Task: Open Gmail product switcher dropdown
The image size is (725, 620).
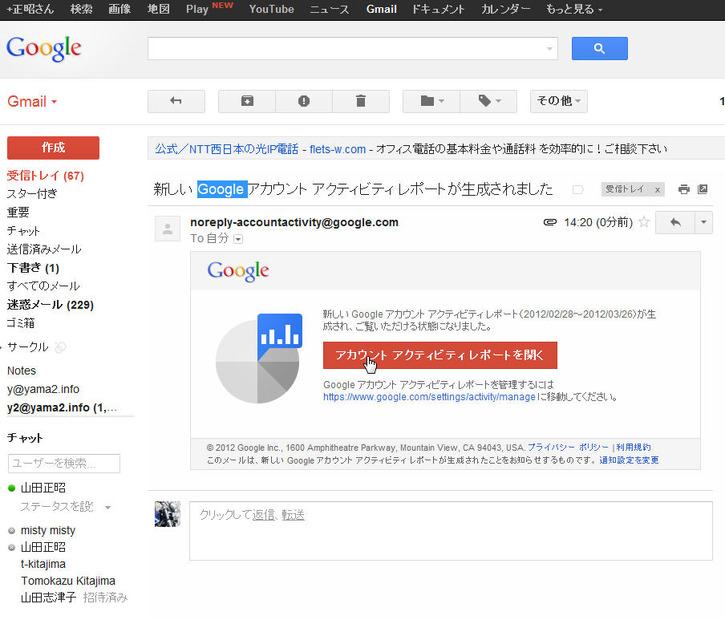Action: [32, 101]
